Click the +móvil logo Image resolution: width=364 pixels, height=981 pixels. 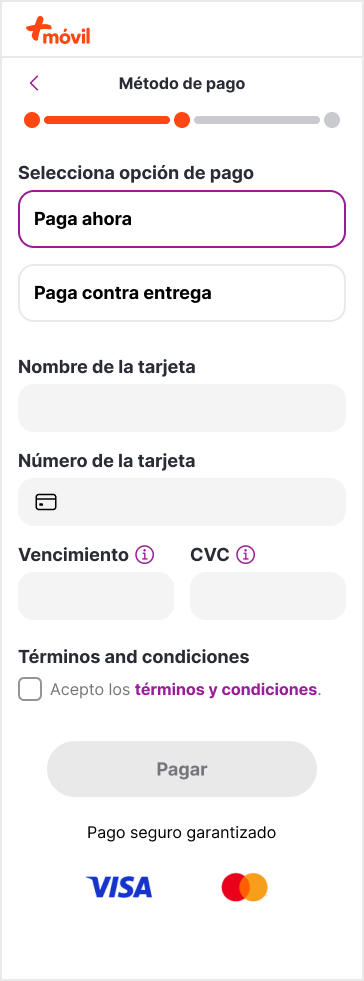click(x=58, y=32)
